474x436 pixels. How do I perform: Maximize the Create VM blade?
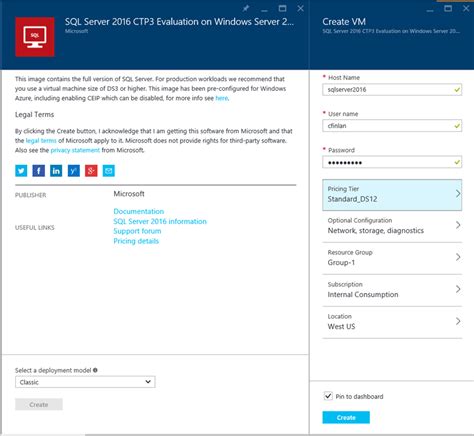click(x=448, y=8)
